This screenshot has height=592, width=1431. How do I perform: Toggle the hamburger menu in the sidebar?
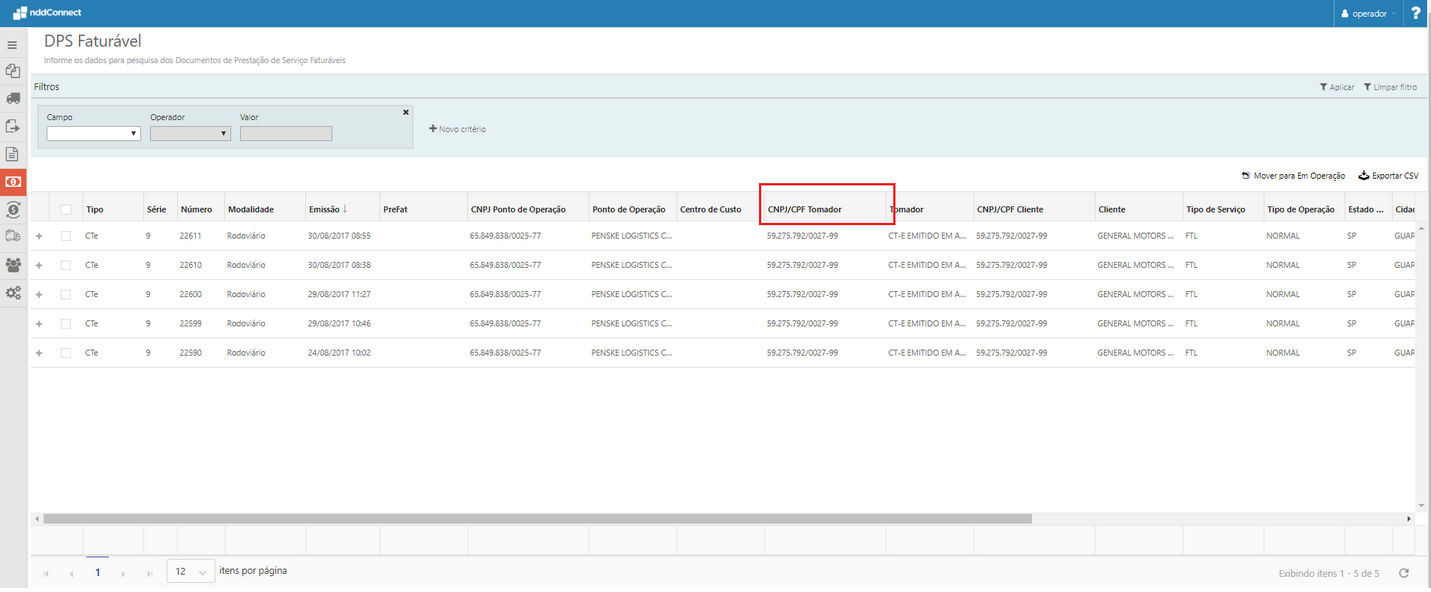click(x=12, y=45)
